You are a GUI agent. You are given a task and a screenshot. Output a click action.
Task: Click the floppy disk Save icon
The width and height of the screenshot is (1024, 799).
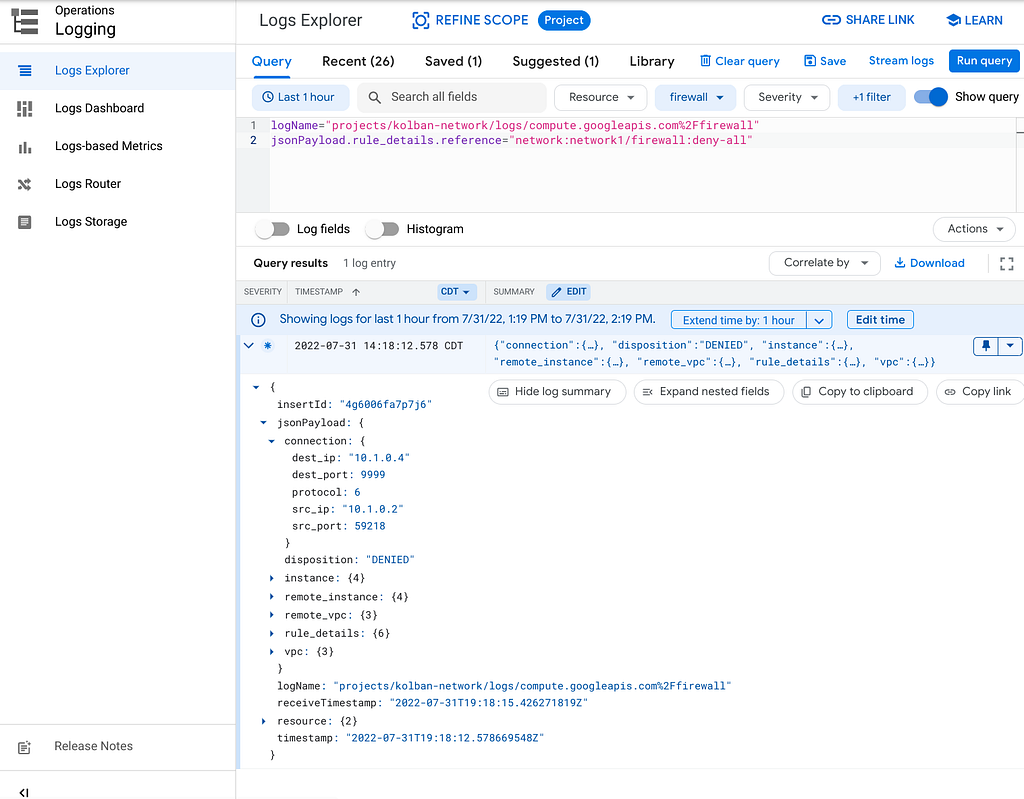tap(810, 61)
